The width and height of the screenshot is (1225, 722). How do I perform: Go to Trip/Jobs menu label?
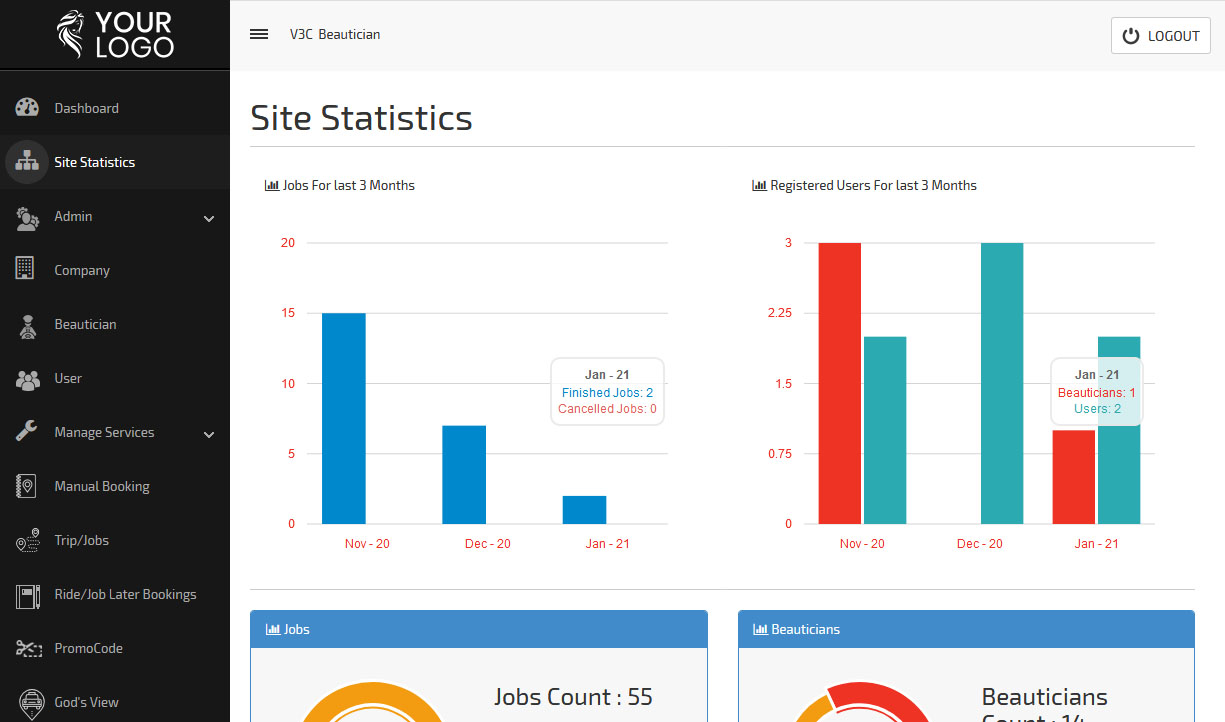(82, 540)
